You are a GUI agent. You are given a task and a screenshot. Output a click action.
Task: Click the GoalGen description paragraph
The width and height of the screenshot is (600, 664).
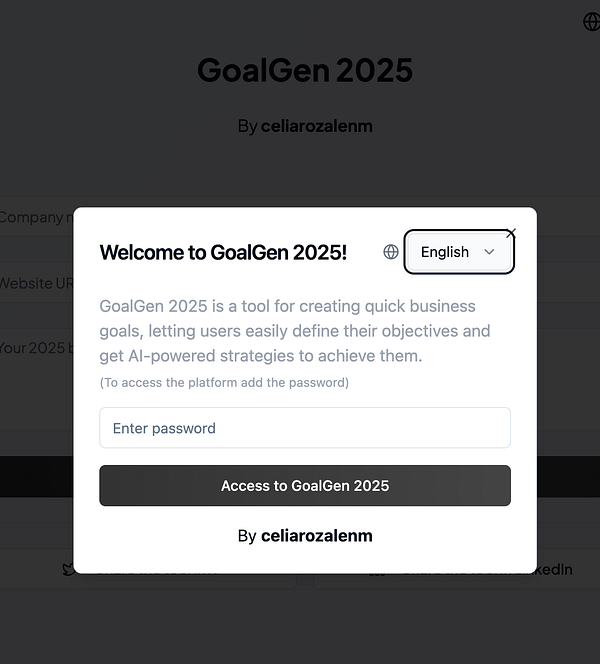pyautogui.click(x=295, y=331)
